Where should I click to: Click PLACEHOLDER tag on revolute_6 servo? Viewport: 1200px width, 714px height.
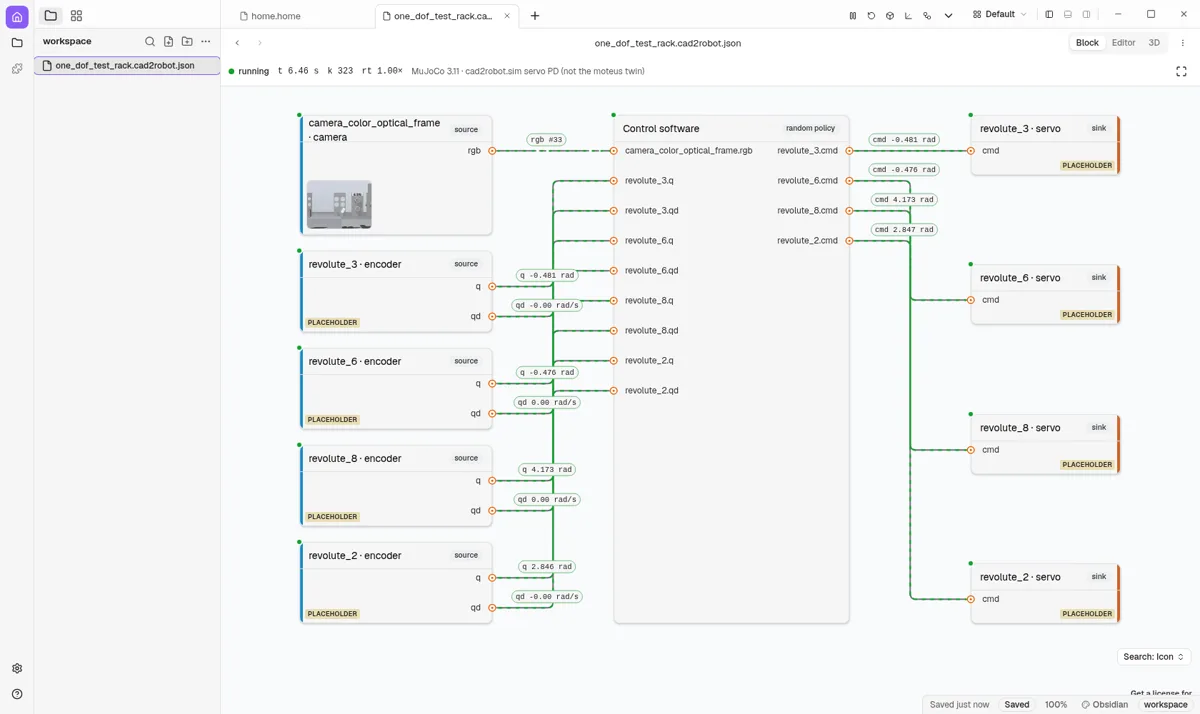tap(1087, 315)
